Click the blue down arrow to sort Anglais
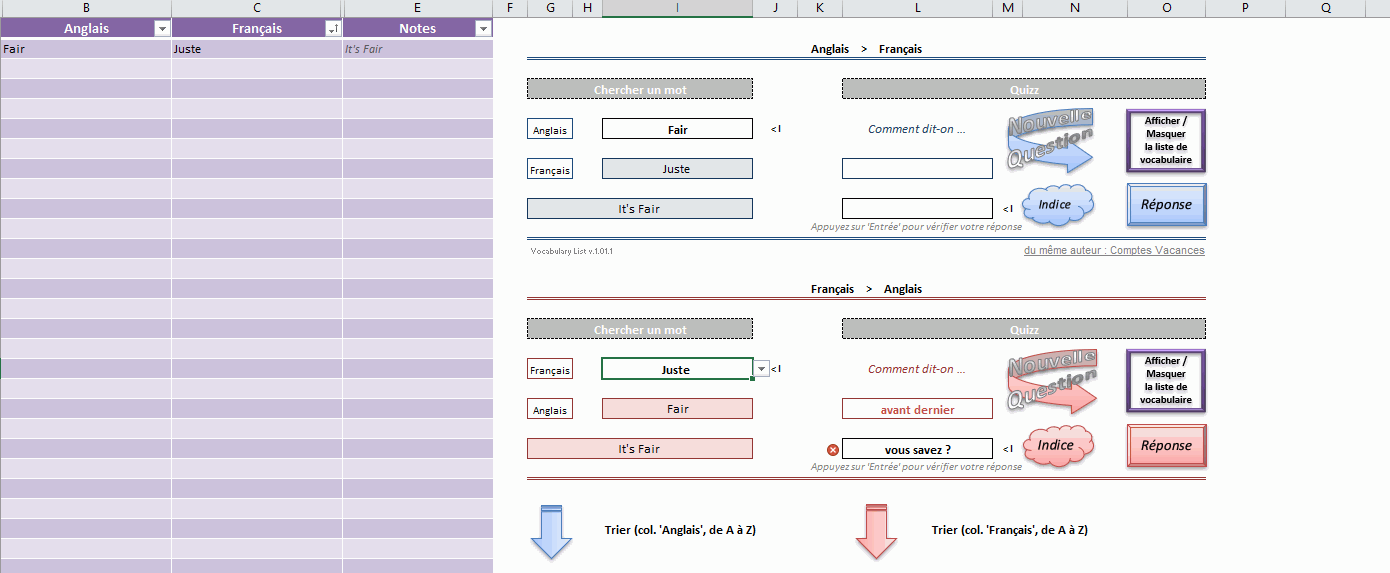The height and width of the screenshot is (573, 1390). [x=550, y=531]
